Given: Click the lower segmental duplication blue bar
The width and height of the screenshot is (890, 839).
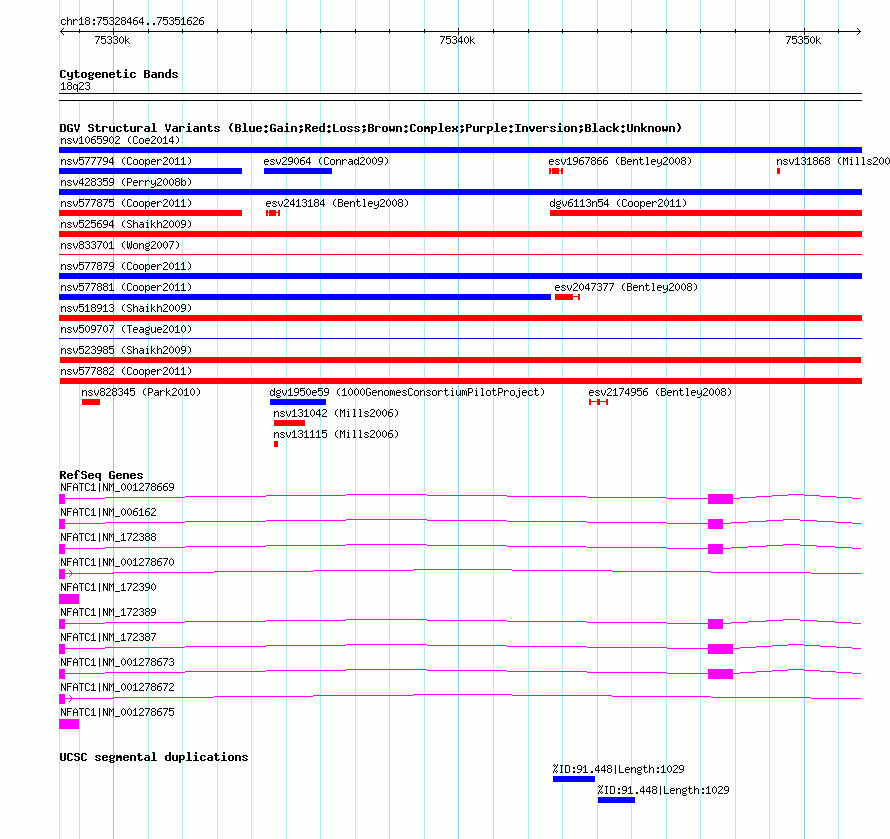Looking at the screenshot, I should coord(616,800).
